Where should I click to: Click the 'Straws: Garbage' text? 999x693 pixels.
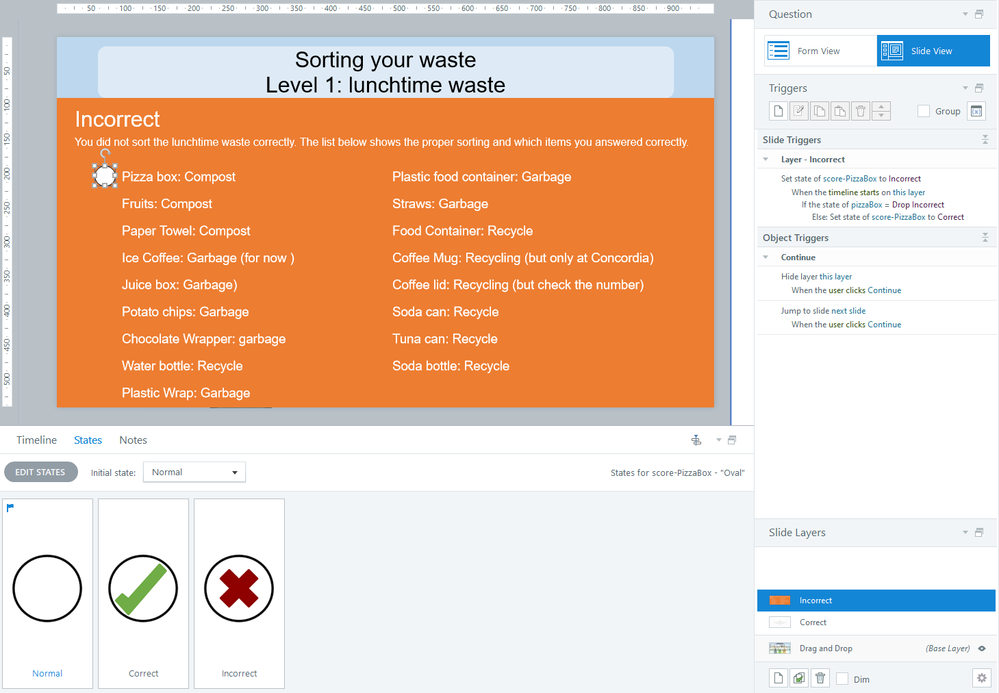440,204
